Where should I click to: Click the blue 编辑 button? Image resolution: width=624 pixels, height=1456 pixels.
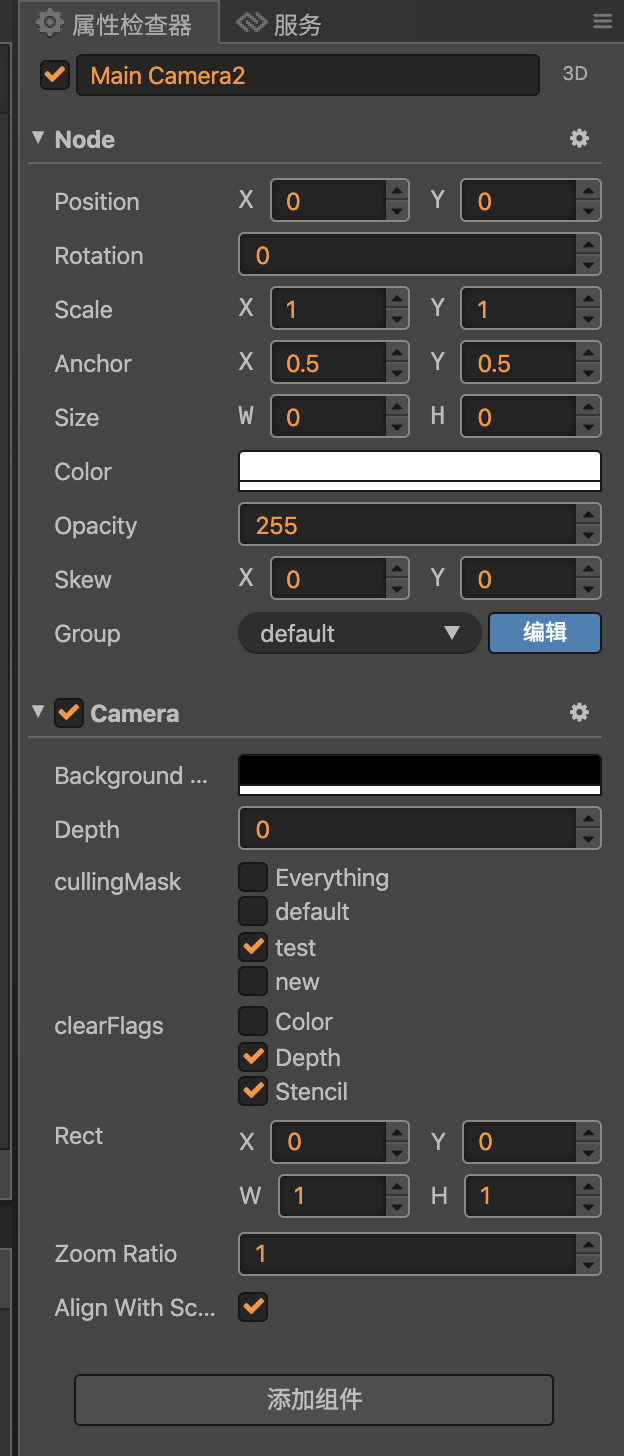click(x=545, y=633)
